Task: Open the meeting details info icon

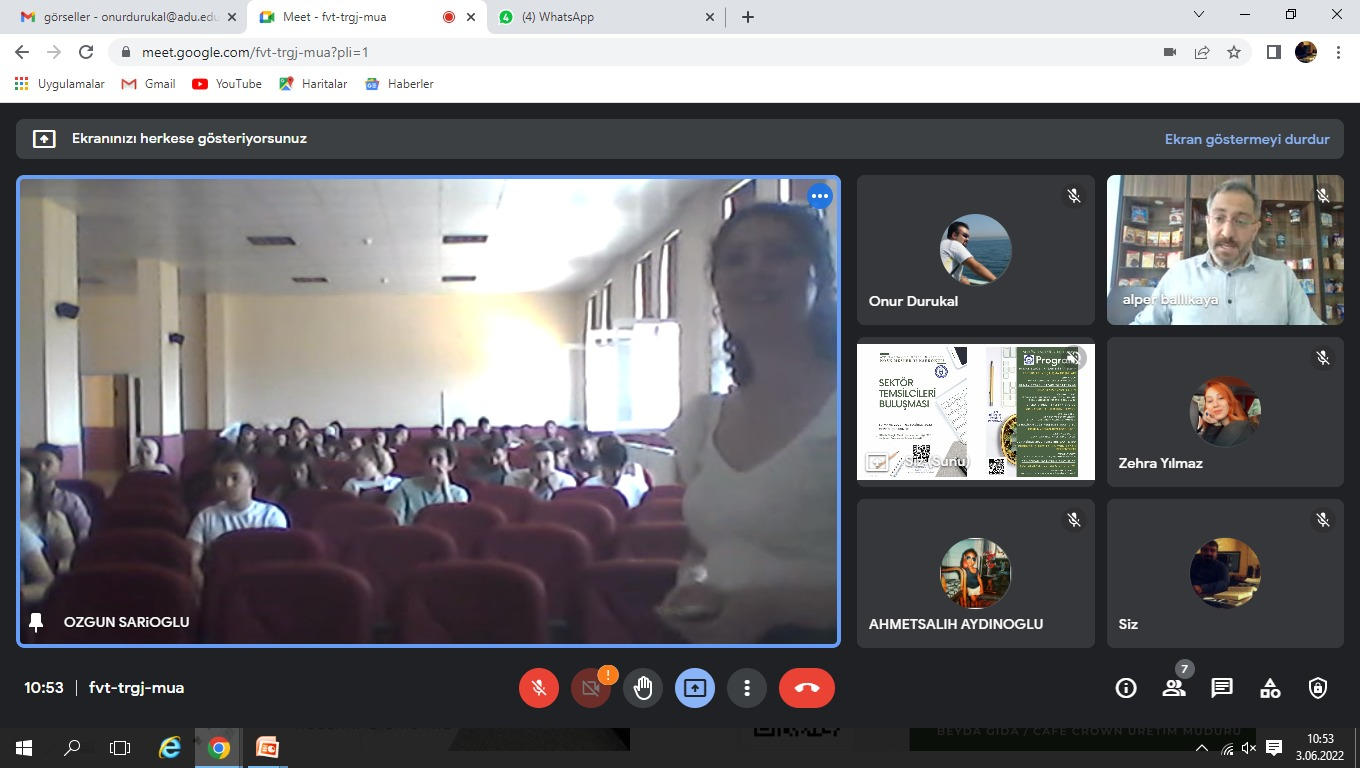Action: [x=1126, y=688]
